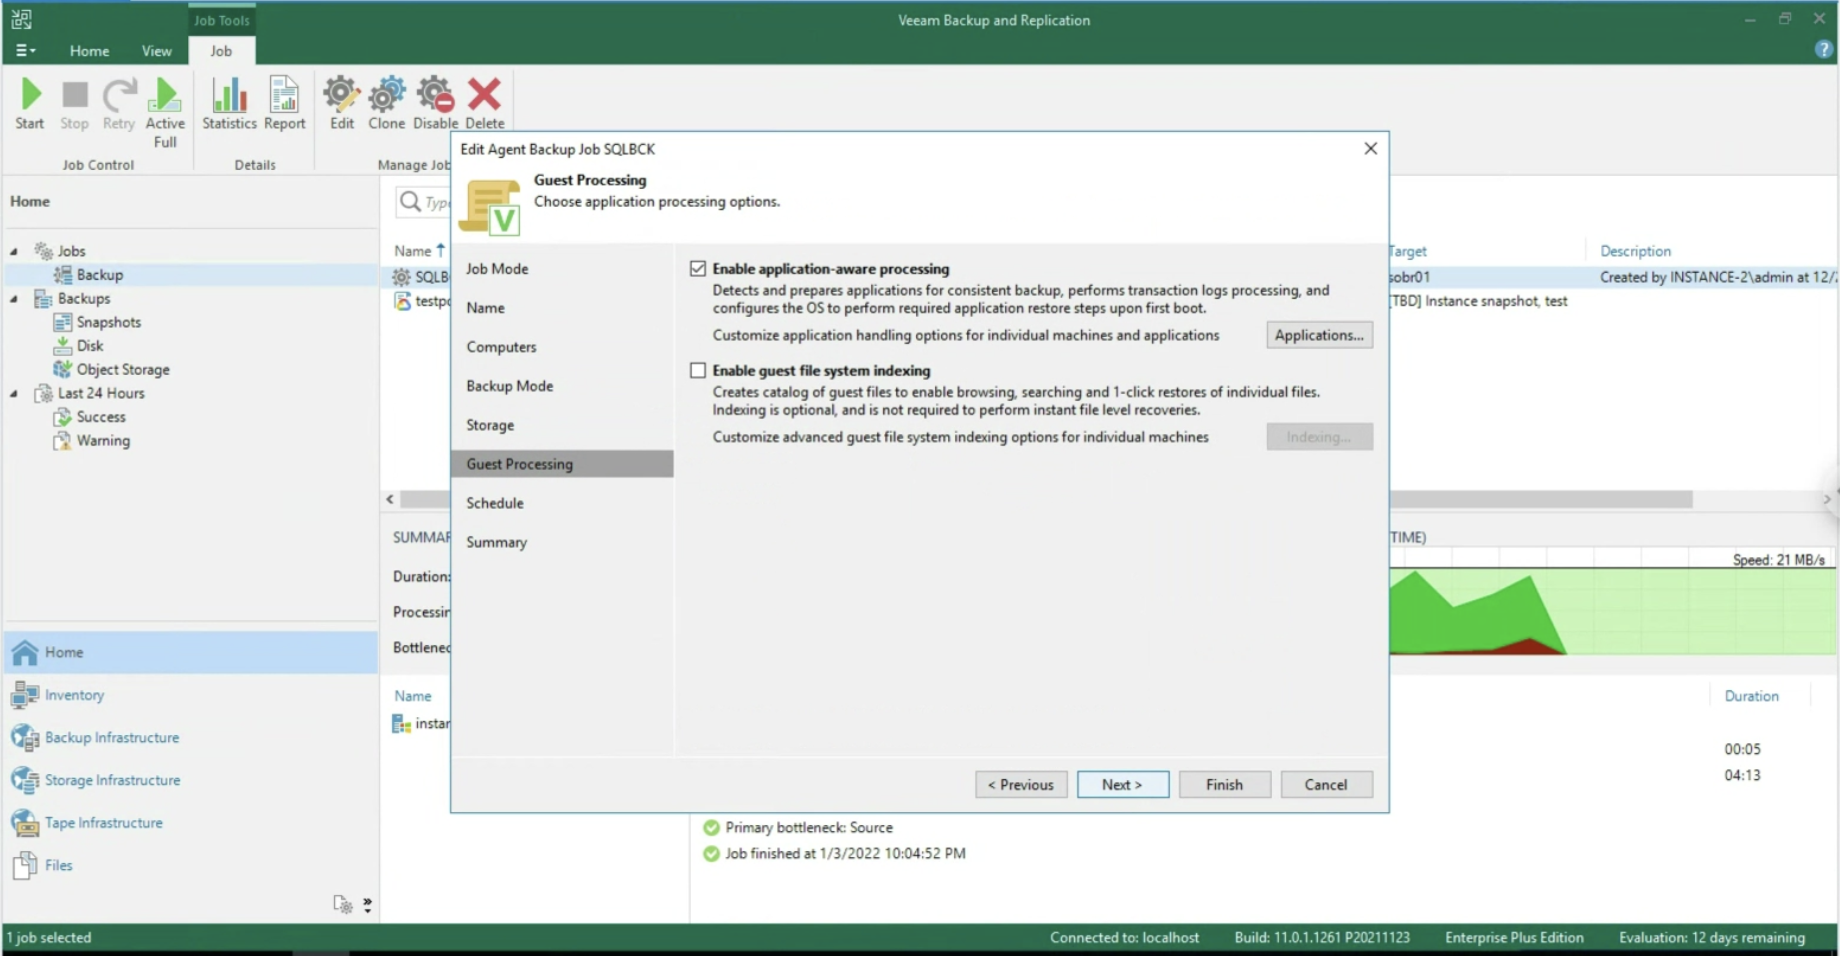
Task: Click Finish in the wizard
Action: coord(1224,785)
